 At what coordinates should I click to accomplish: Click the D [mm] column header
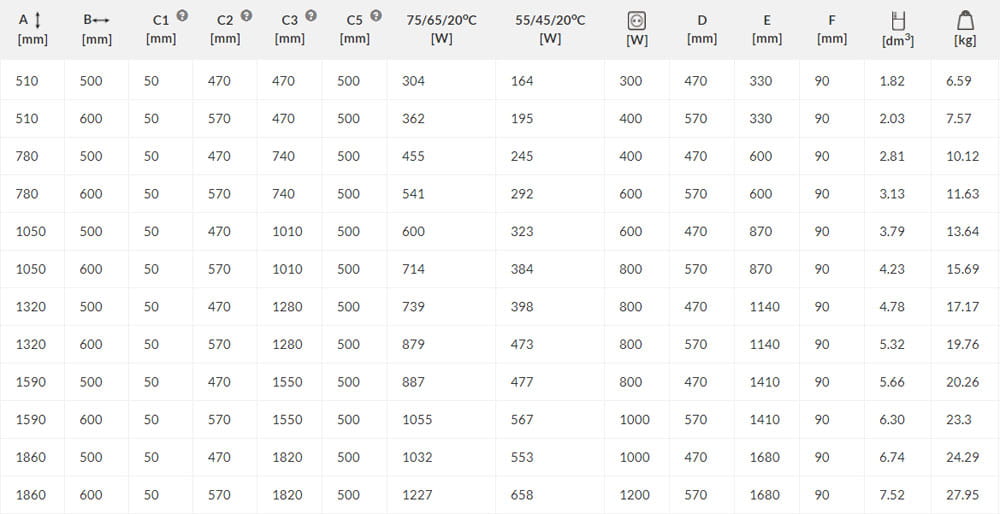[x=702, y=29]
